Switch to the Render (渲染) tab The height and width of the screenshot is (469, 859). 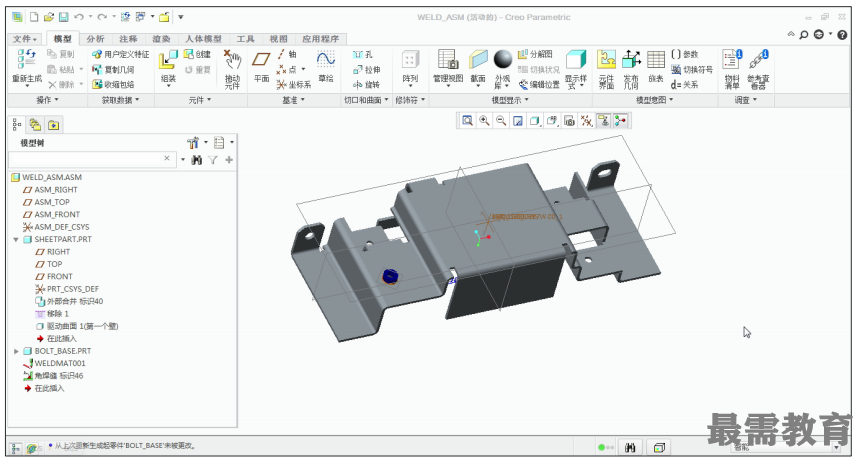161,39
